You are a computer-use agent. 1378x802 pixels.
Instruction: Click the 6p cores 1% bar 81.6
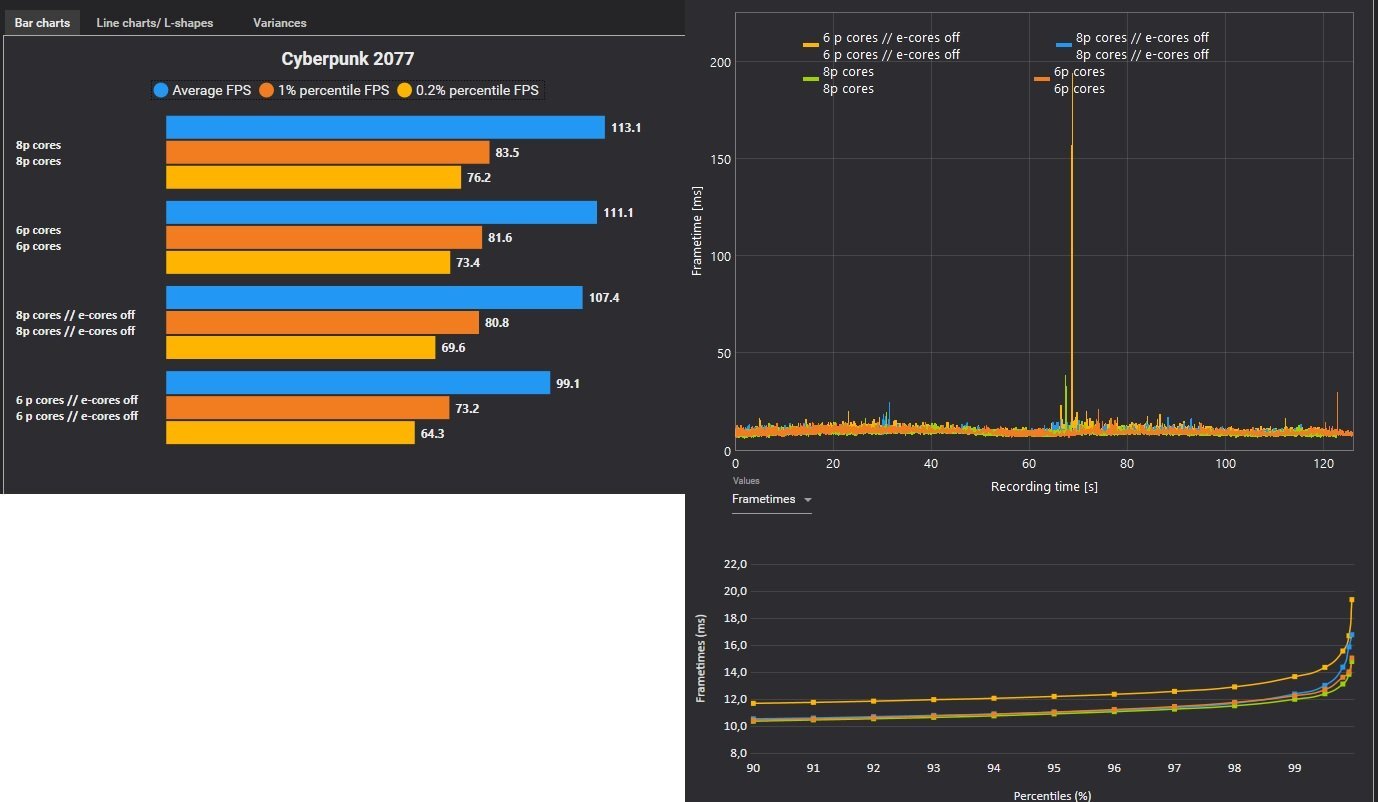point(324,237)
